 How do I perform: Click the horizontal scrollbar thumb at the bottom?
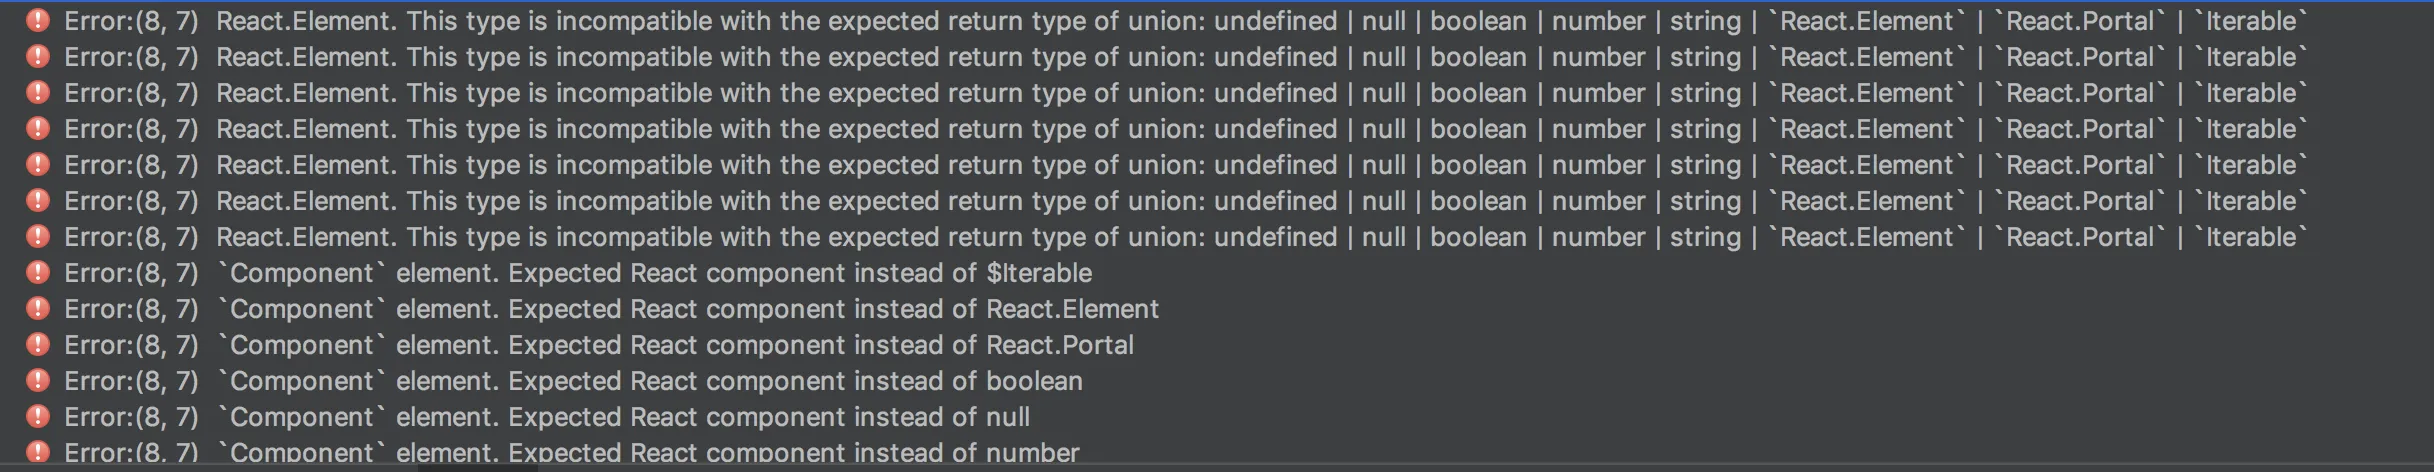point(478,467)
